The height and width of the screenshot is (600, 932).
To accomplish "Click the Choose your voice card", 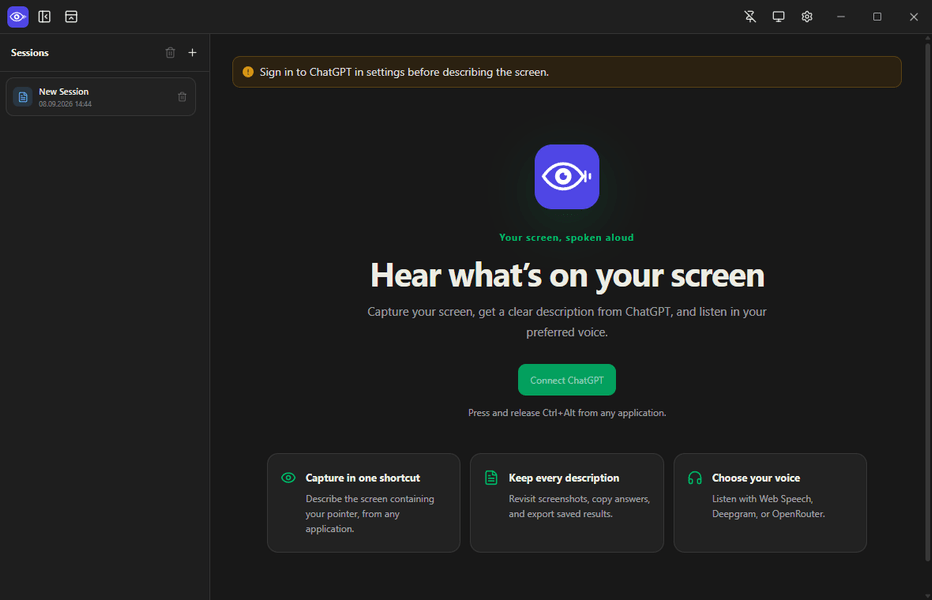I will [x=770, y=503].
